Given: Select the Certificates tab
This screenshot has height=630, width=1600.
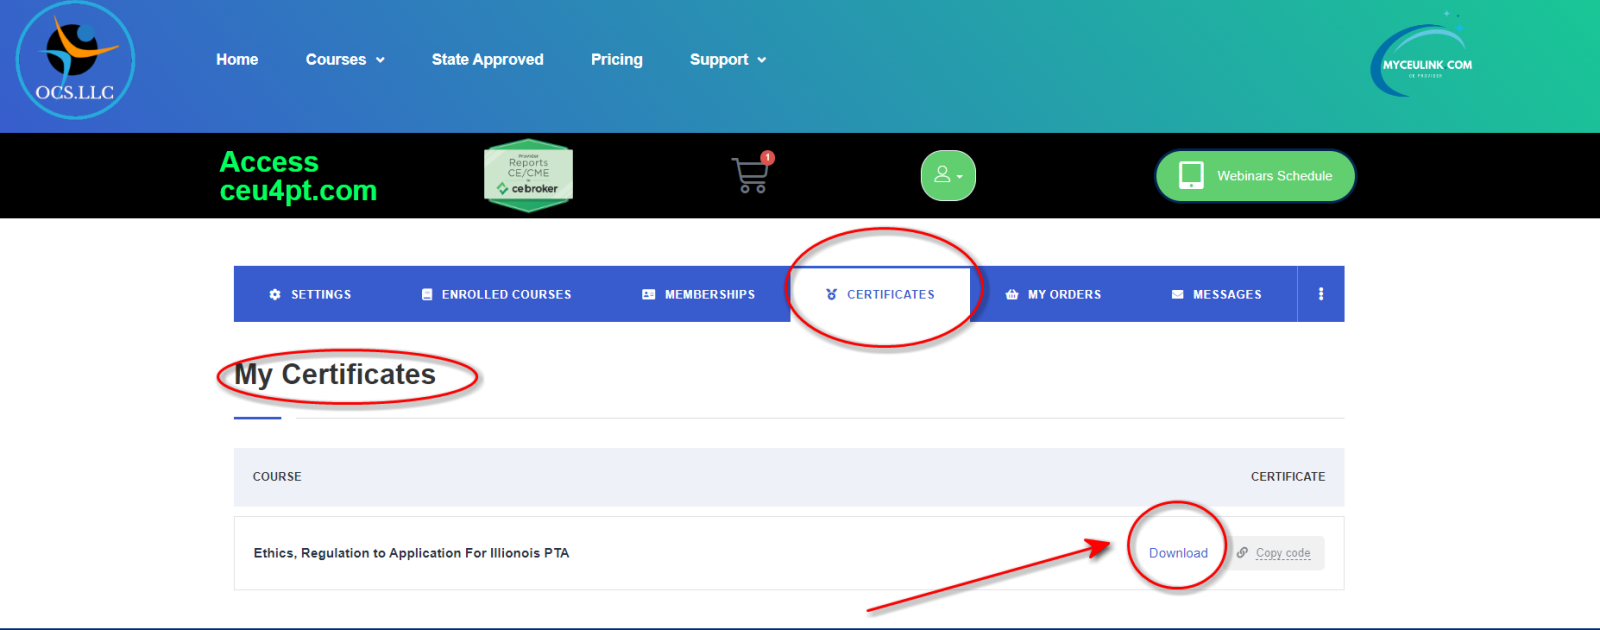Looking at the screenshot, I should pos(880,295).
